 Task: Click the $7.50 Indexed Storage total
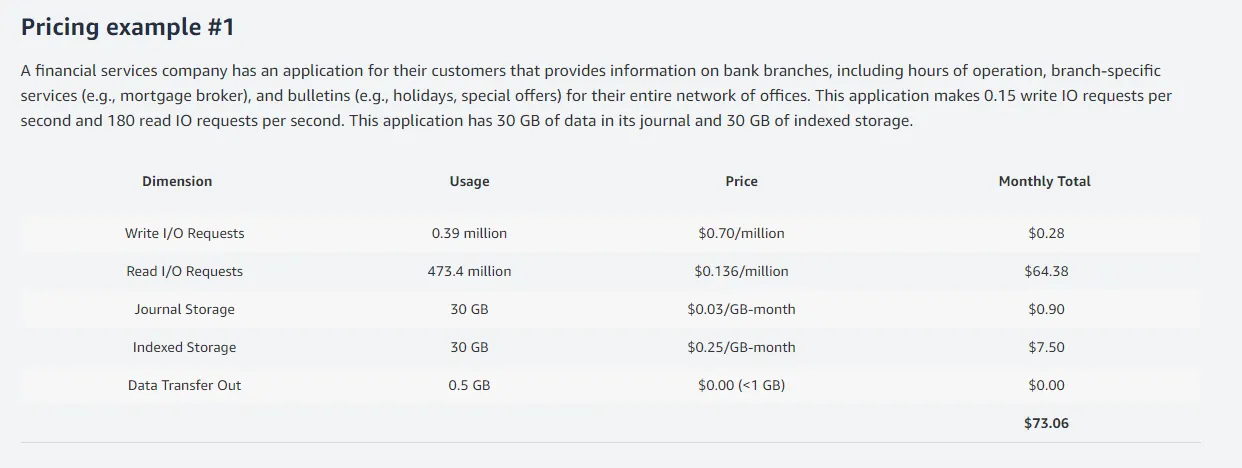pyautogui.click(x=1046, y=347)
